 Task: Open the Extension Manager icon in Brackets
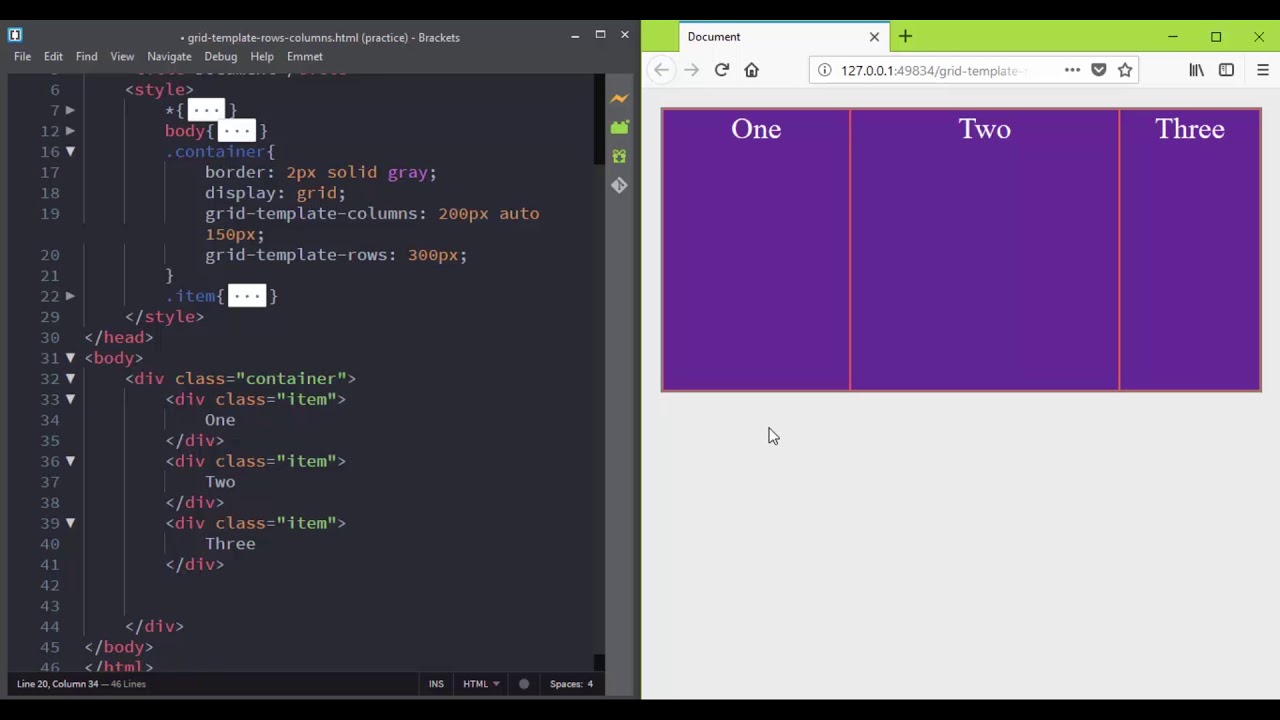point(619,127)
